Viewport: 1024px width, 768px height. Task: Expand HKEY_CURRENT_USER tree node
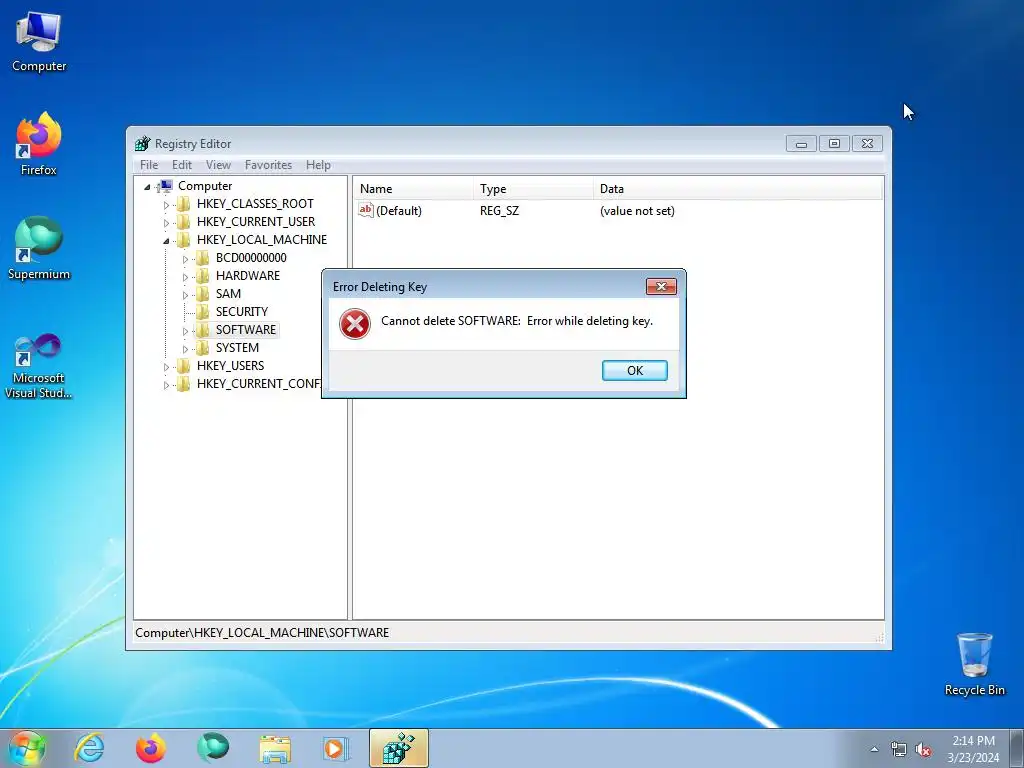[x=166, y=223]
